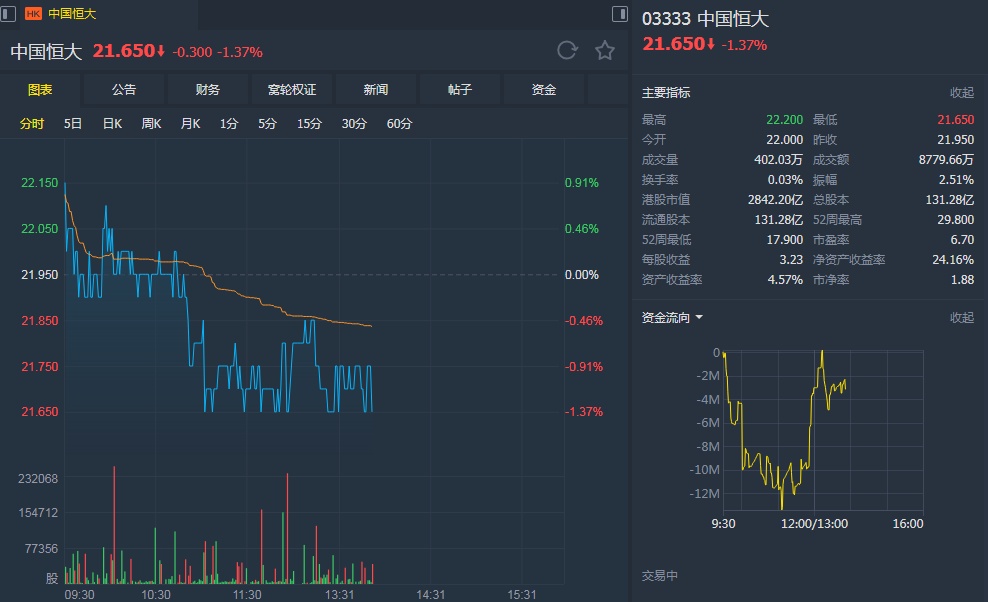Click the 09:30 time axis label

[x=79, y=594]
